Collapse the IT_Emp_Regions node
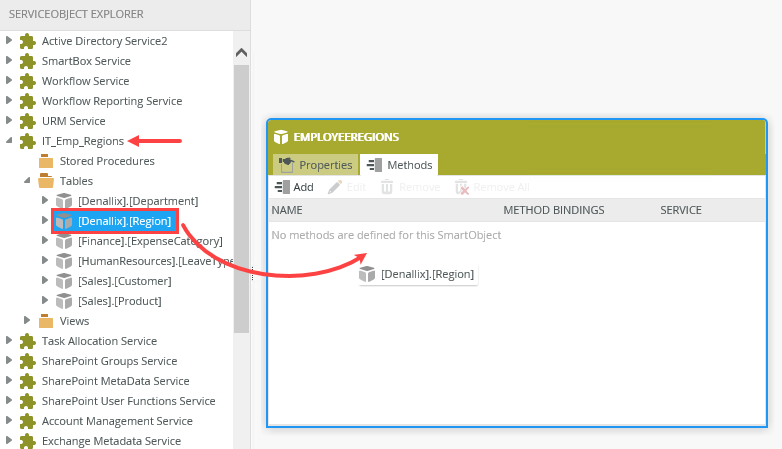Screen dimensions: 782x449 pos(8,141)
